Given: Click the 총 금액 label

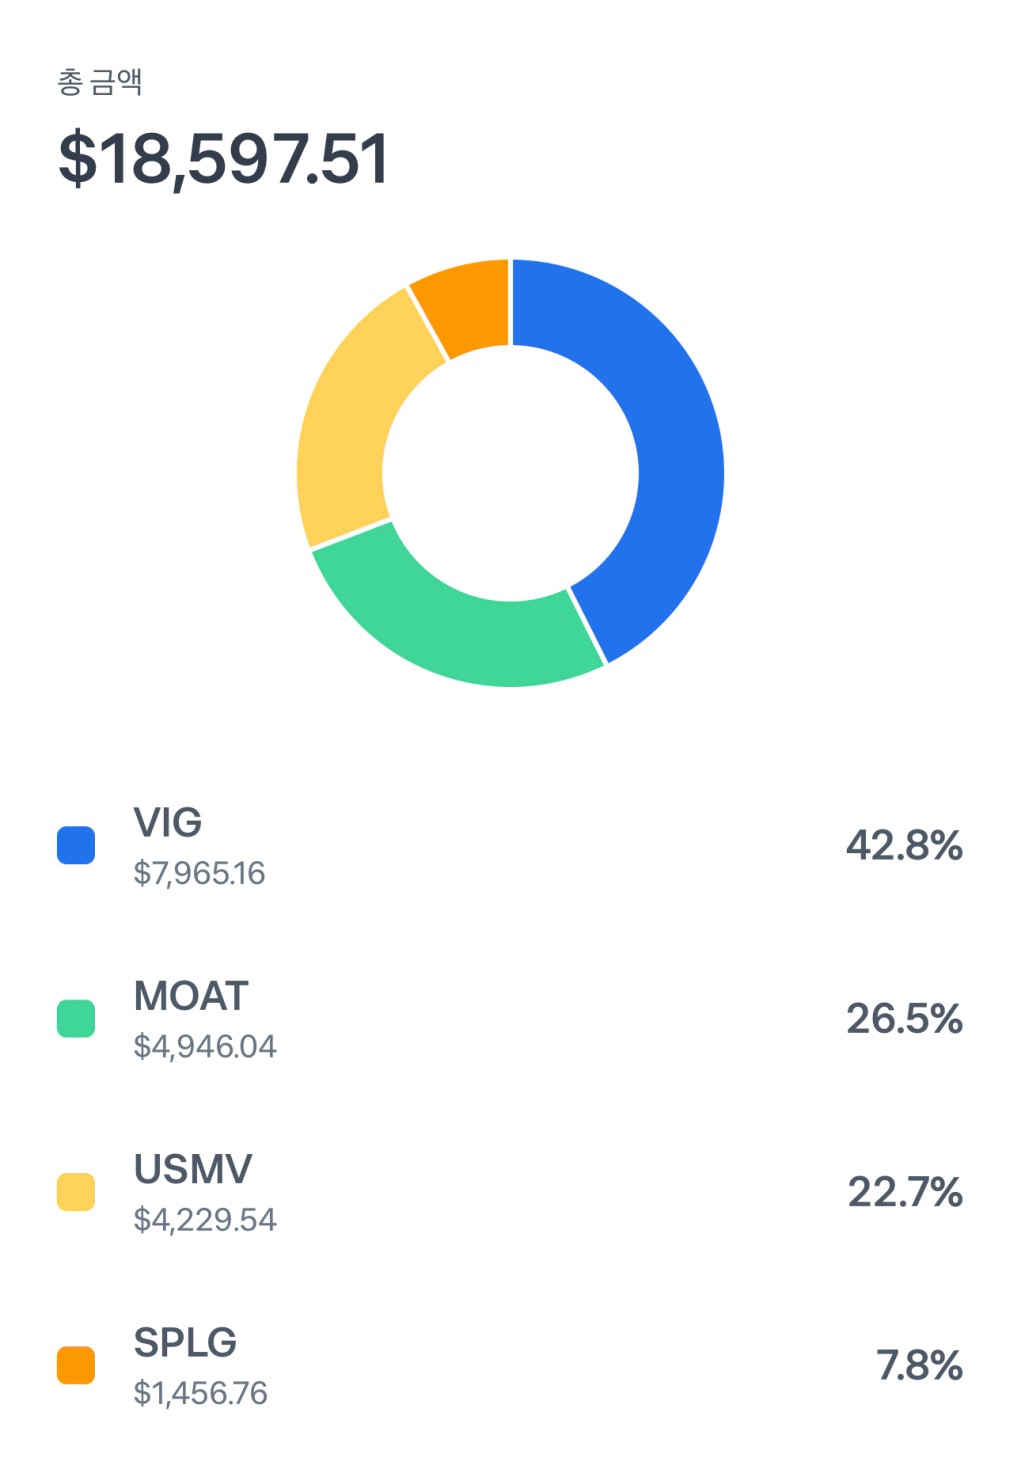Looking at the screenshot, I should 100,81.
